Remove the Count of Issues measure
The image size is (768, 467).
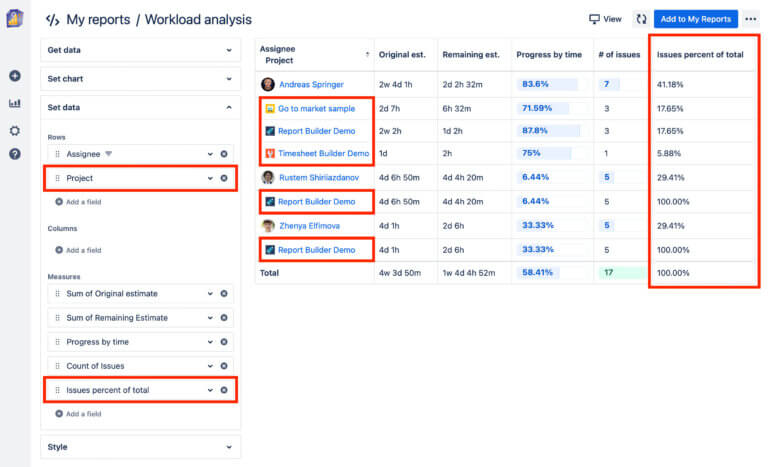[x=224, y=366]
